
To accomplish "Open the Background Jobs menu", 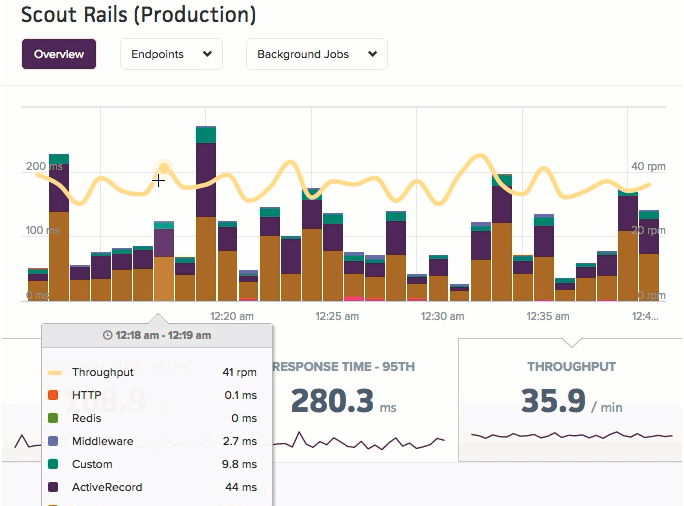I will [317, 54].
